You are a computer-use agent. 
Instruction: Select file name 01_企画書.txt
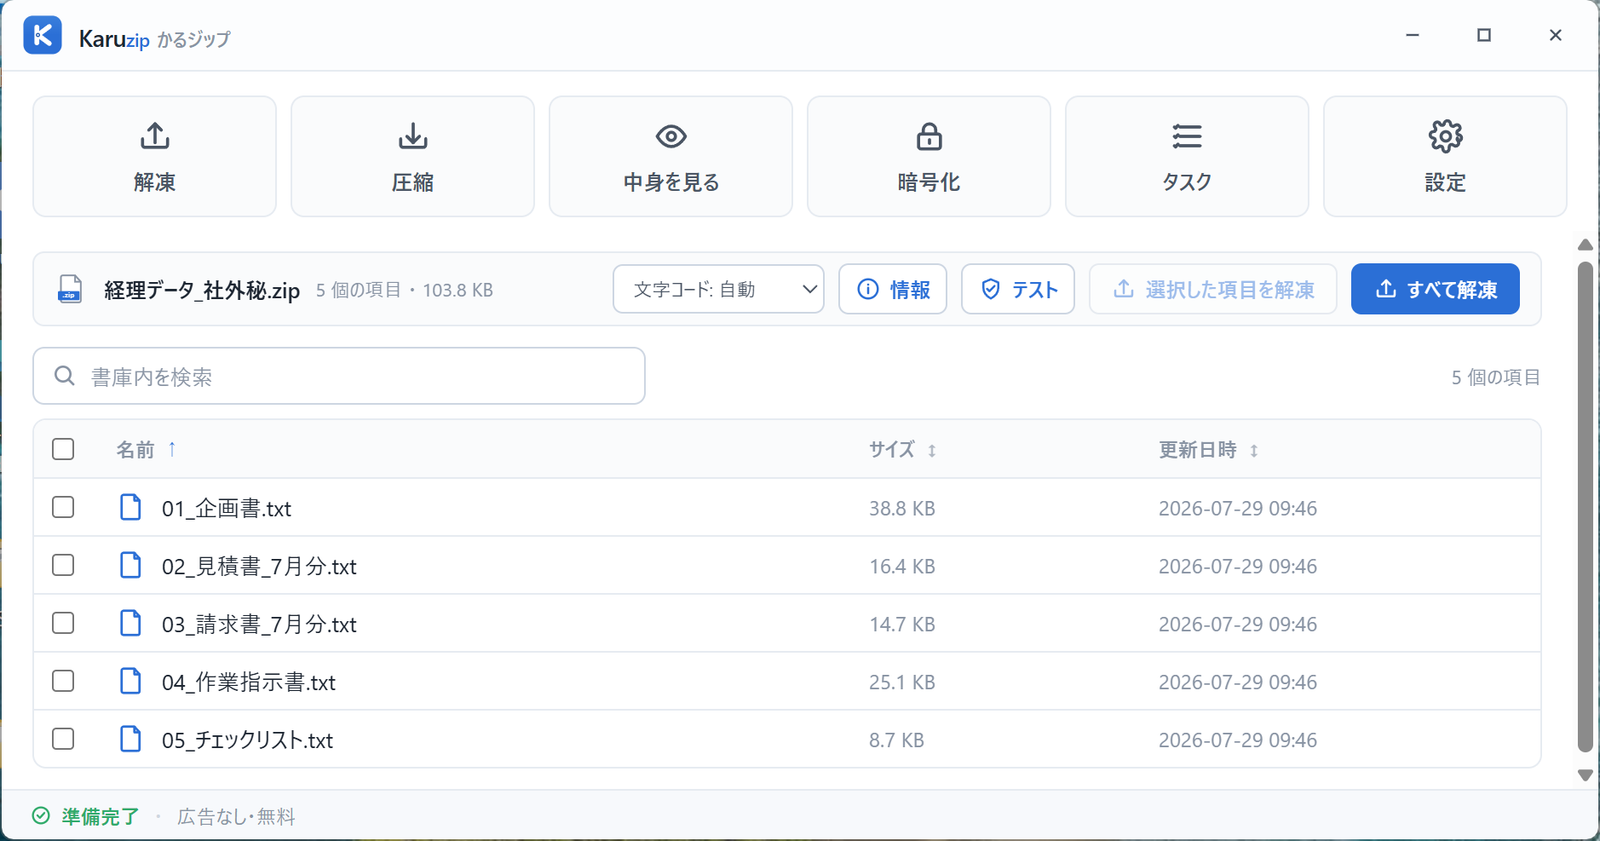pyautogui.click(x=226, y=508)
